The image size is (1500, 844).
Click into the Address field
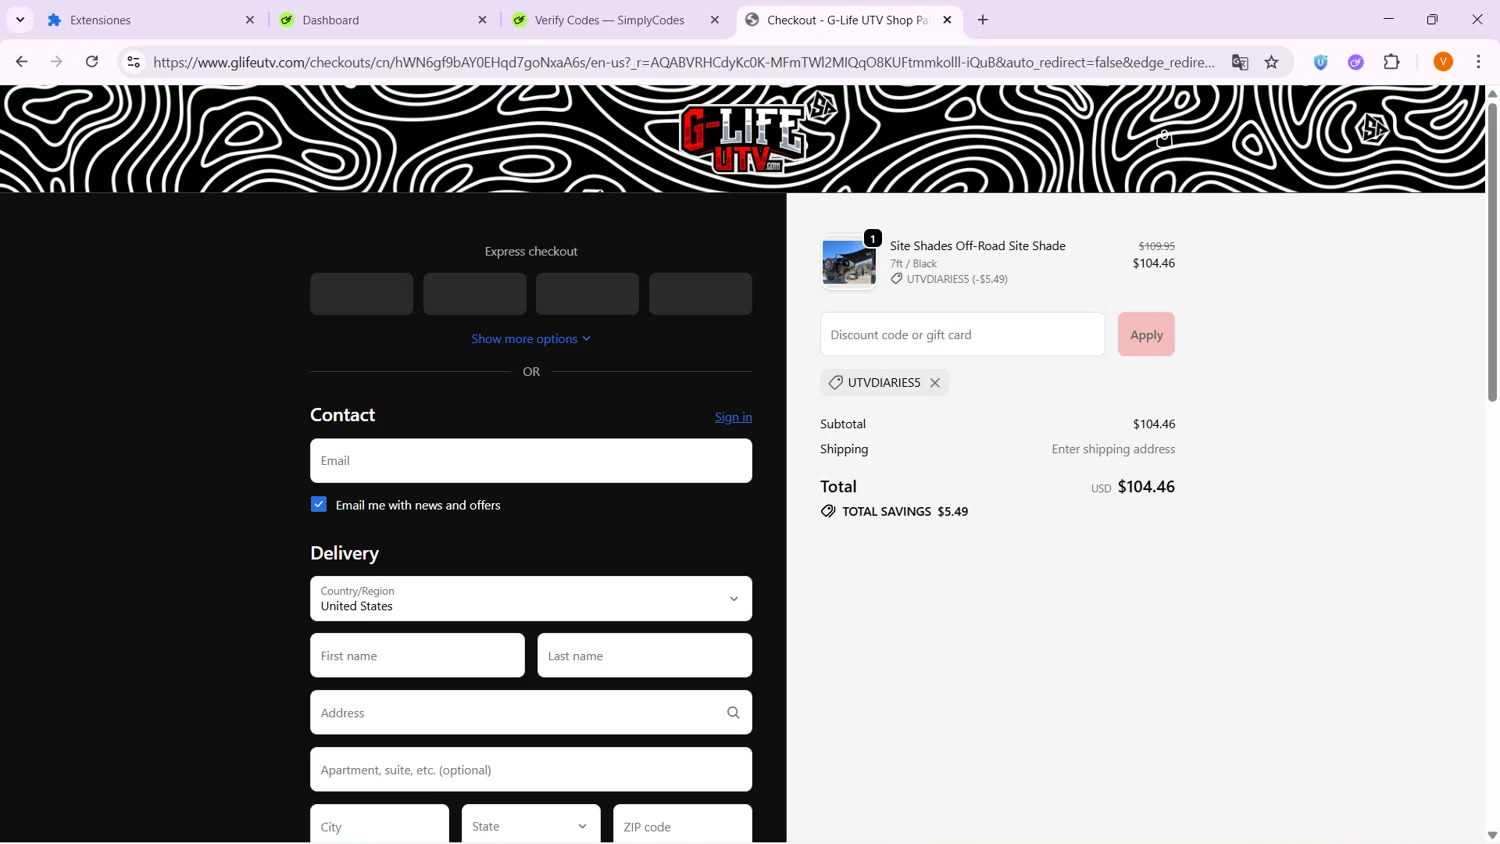point(531,713)
